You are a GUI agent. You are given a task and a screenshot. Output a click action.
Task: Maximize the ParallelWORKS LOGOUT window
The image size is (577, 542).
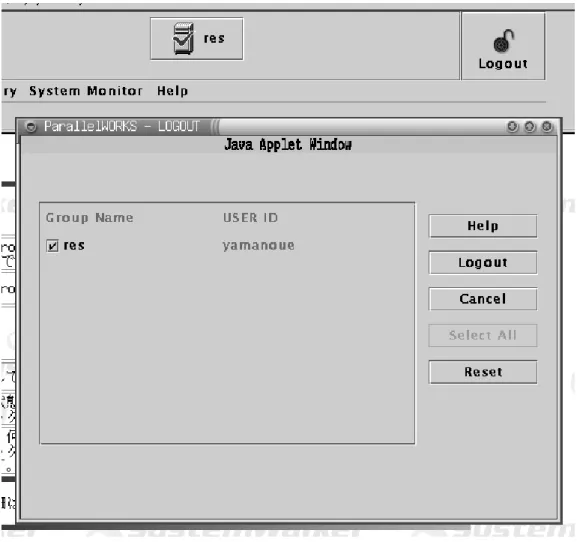(x=530, y=127)
